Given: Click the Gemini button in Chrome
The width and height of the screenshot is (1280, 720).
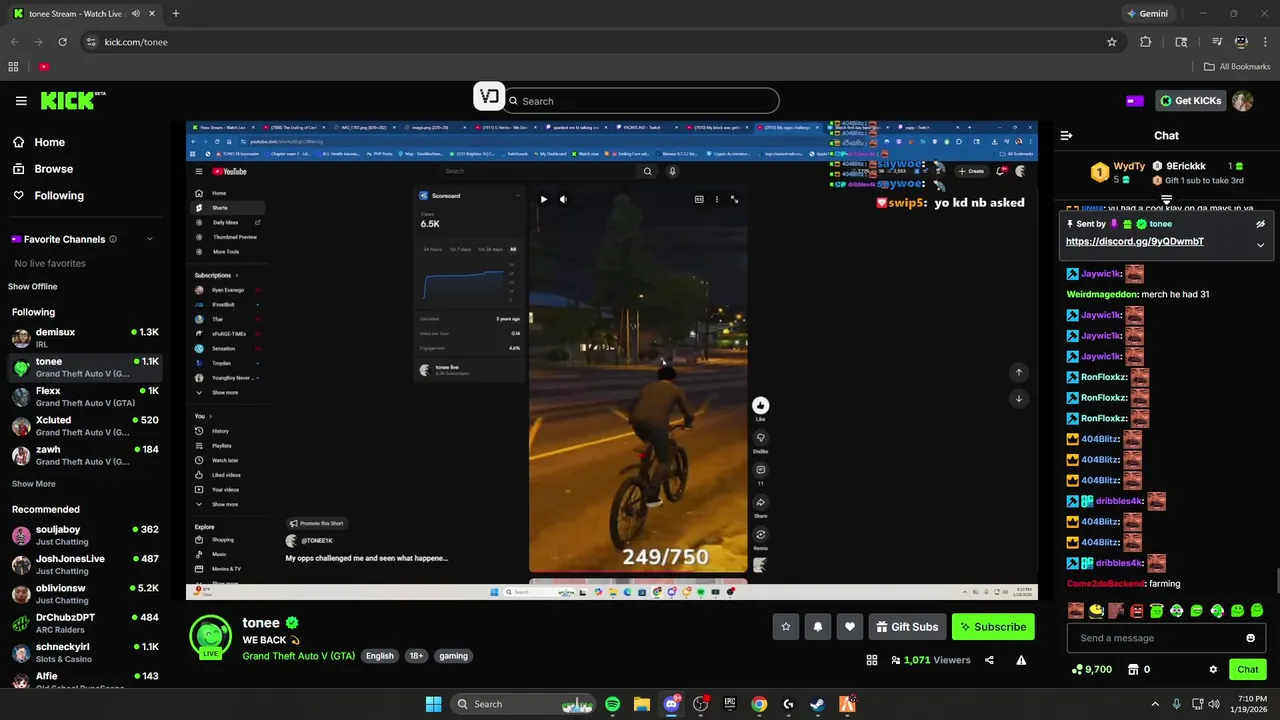Looking at the screenshot, I should [1148, 14].
